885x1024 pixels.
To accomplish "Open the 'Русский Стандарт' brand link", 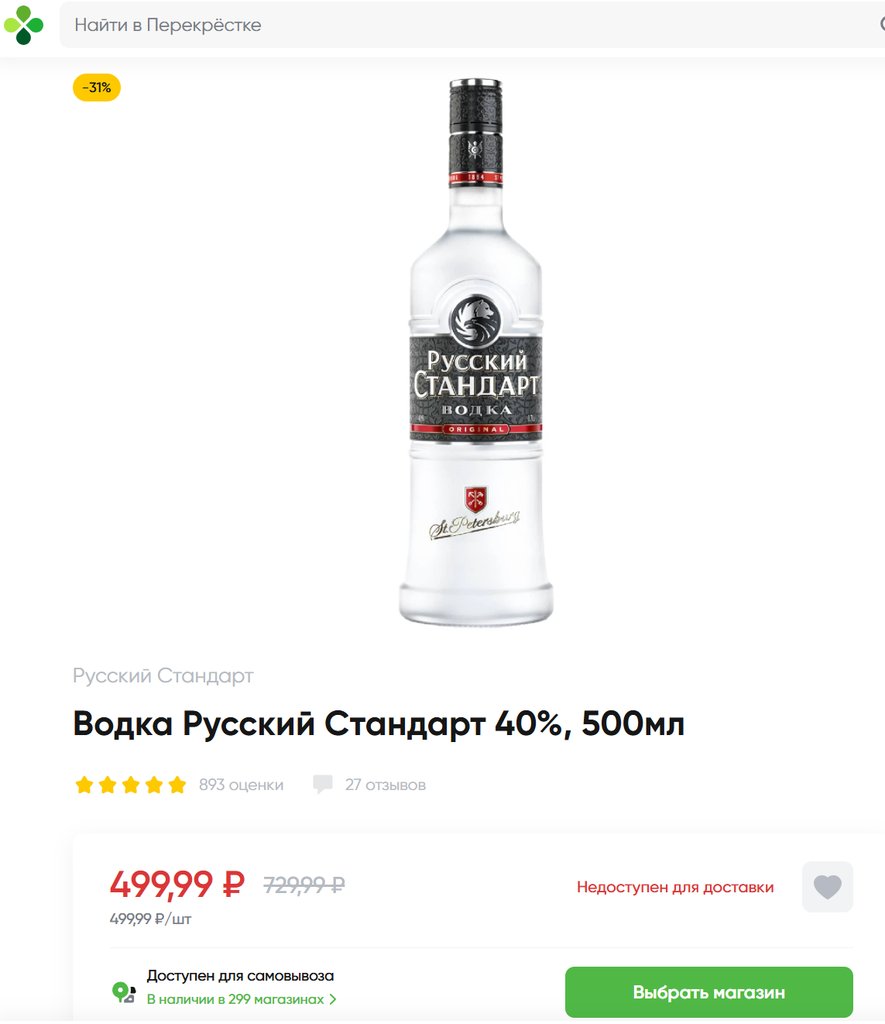I will tap(163, 675).
